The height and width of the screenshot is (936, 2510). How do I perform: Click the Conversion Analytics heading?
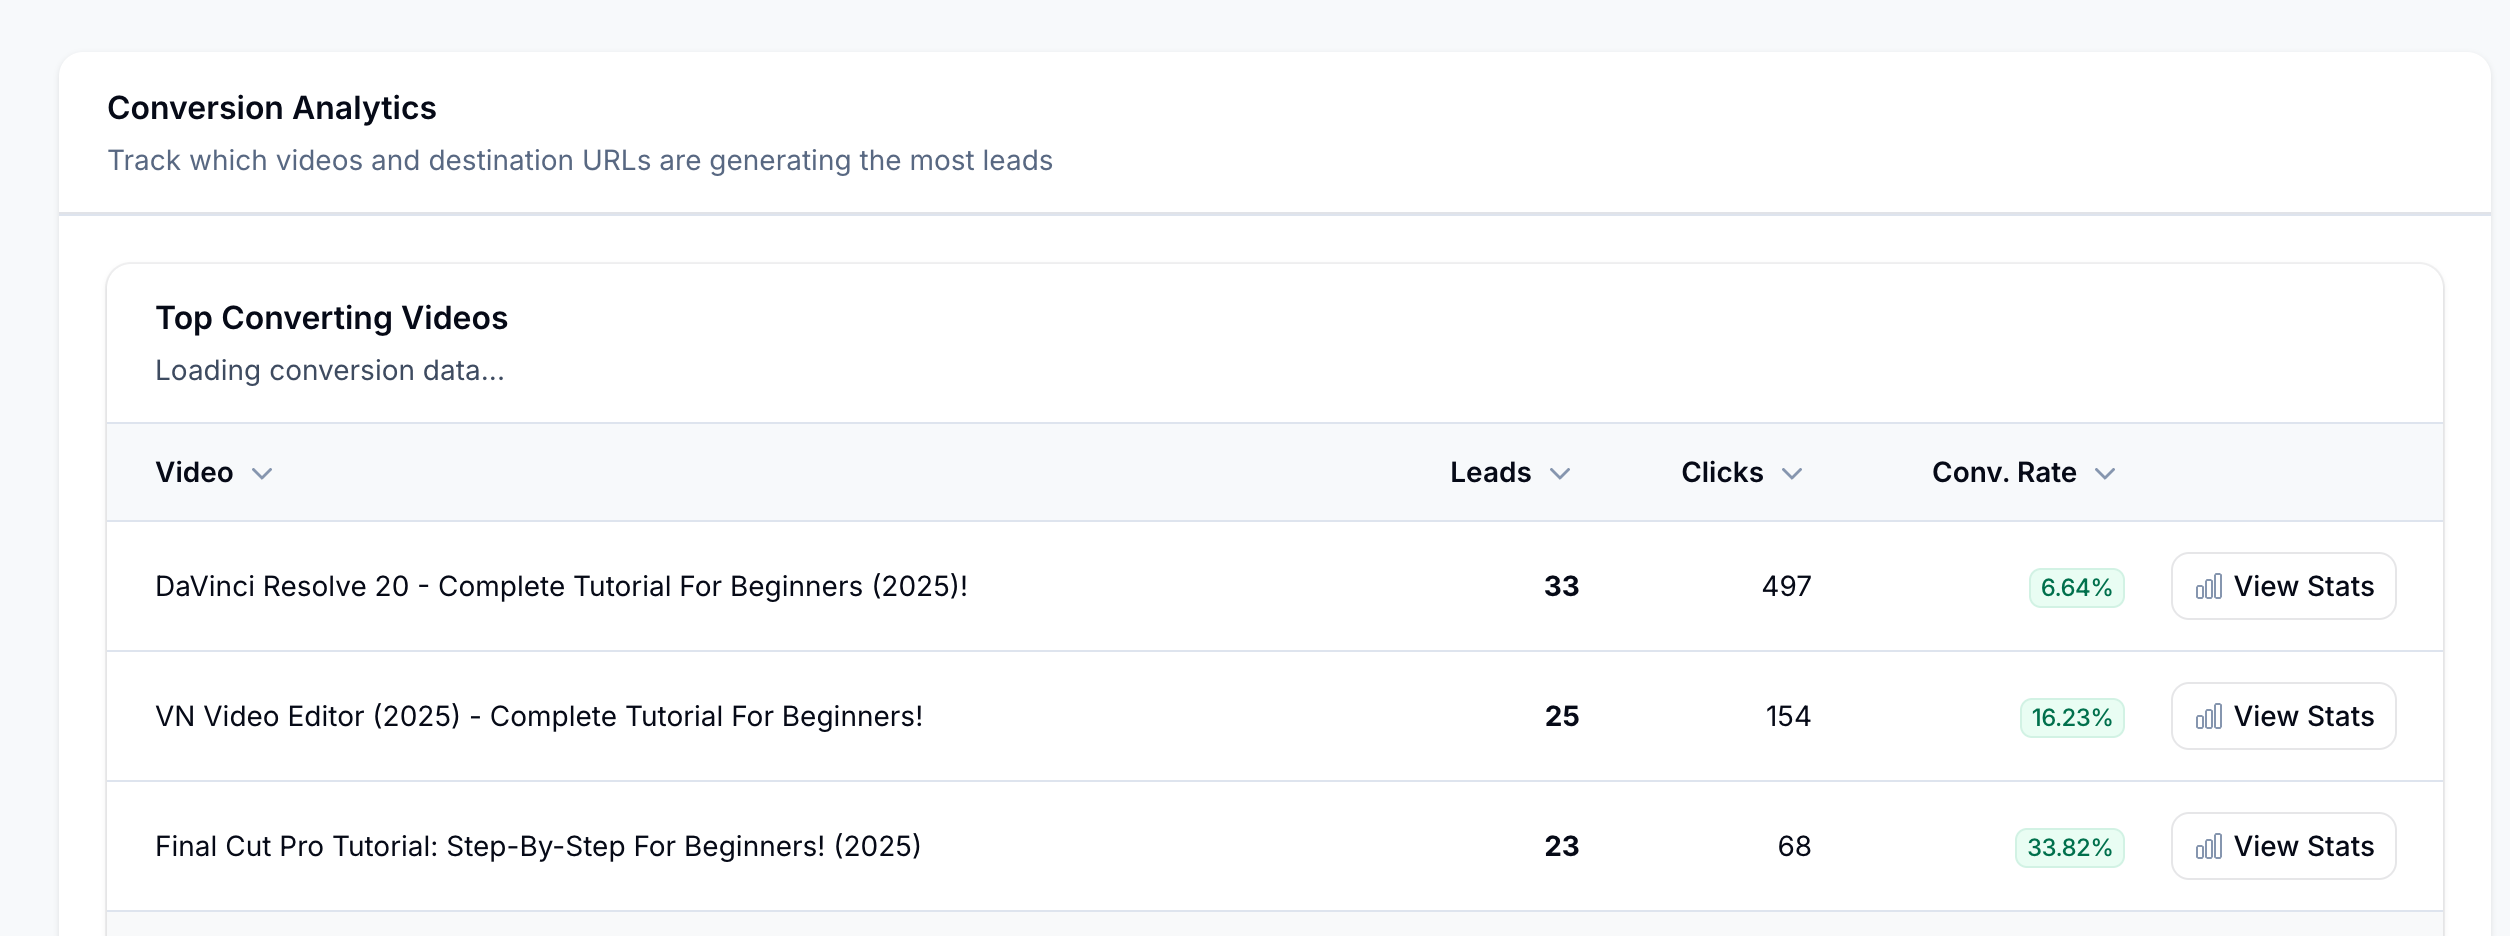[x=272, y=107]
